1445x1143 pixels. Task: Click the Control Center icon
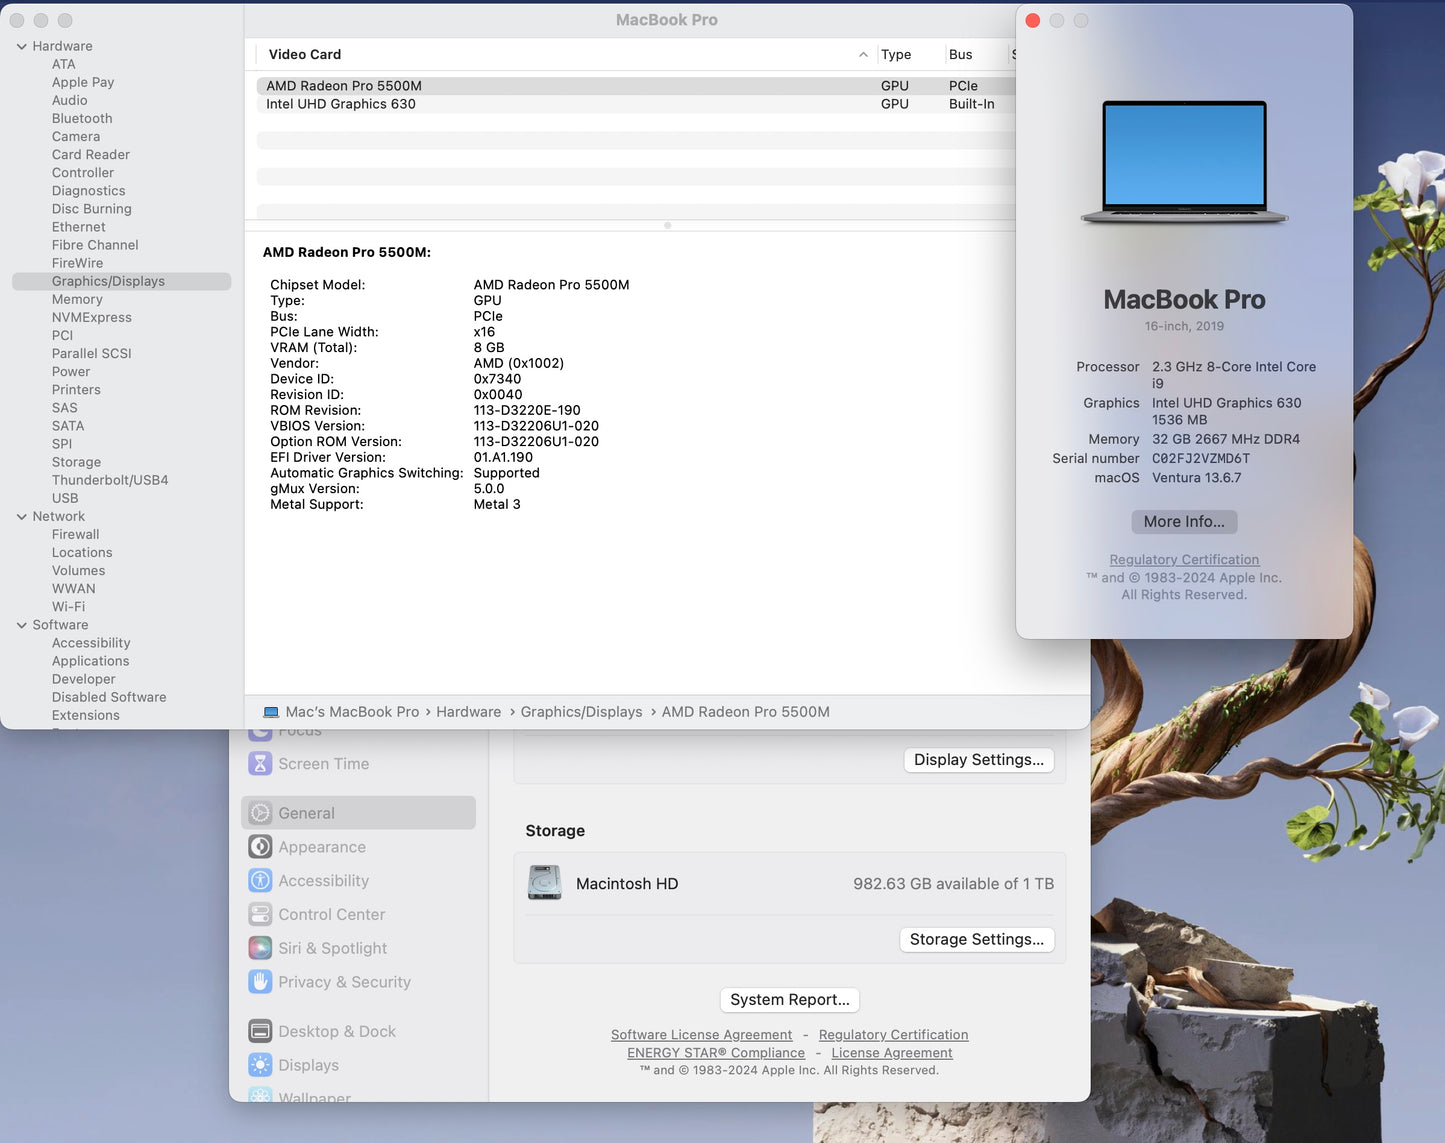click(x=261, y=914)
